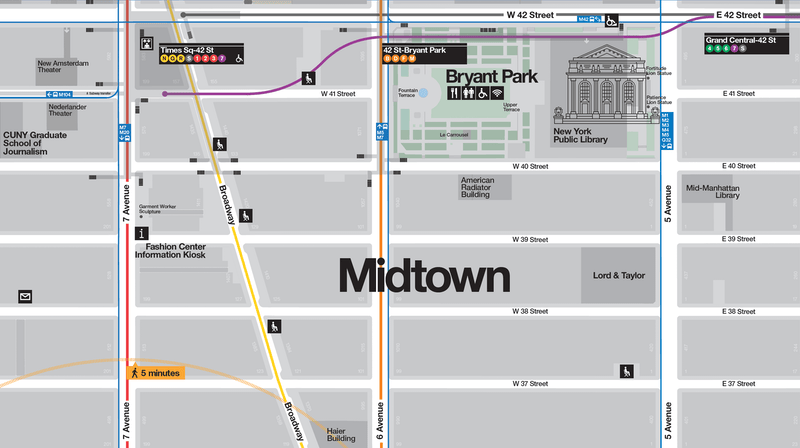This screenshot has width=800, height=448.
Task: Click the 'E 41 Street' label
Action: coord(738,94)
